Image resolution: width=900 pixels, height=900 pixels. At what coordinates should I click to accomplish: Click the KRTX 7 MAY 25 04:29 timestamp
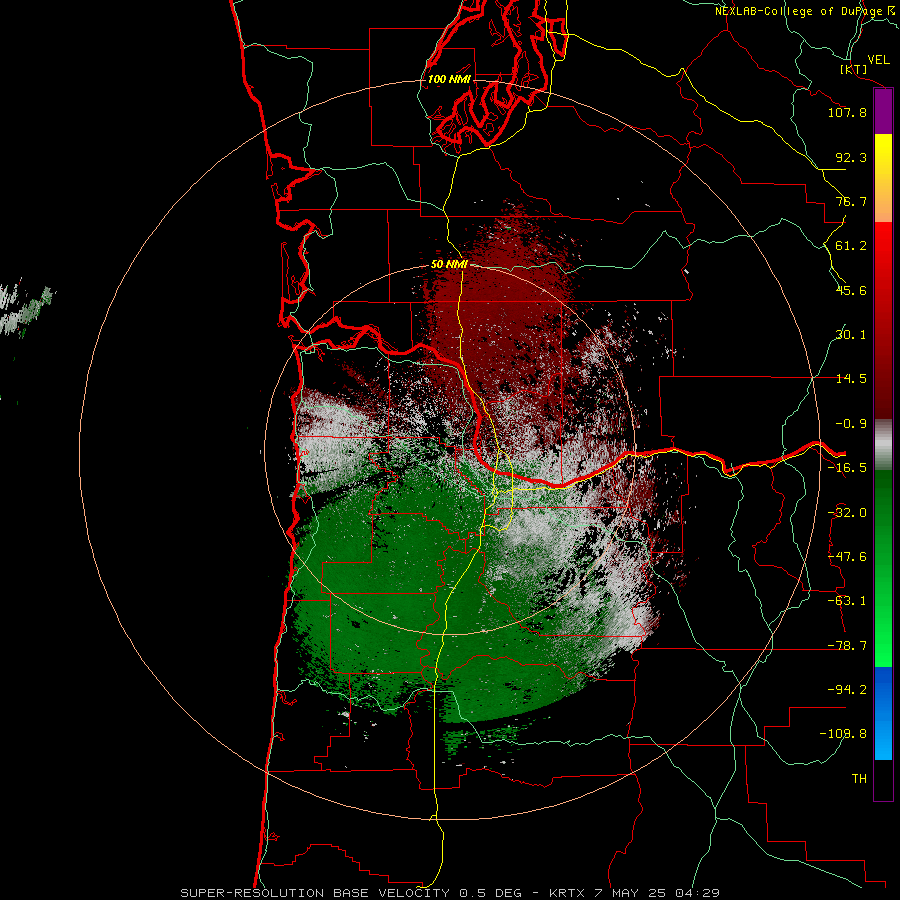(634, 893)
